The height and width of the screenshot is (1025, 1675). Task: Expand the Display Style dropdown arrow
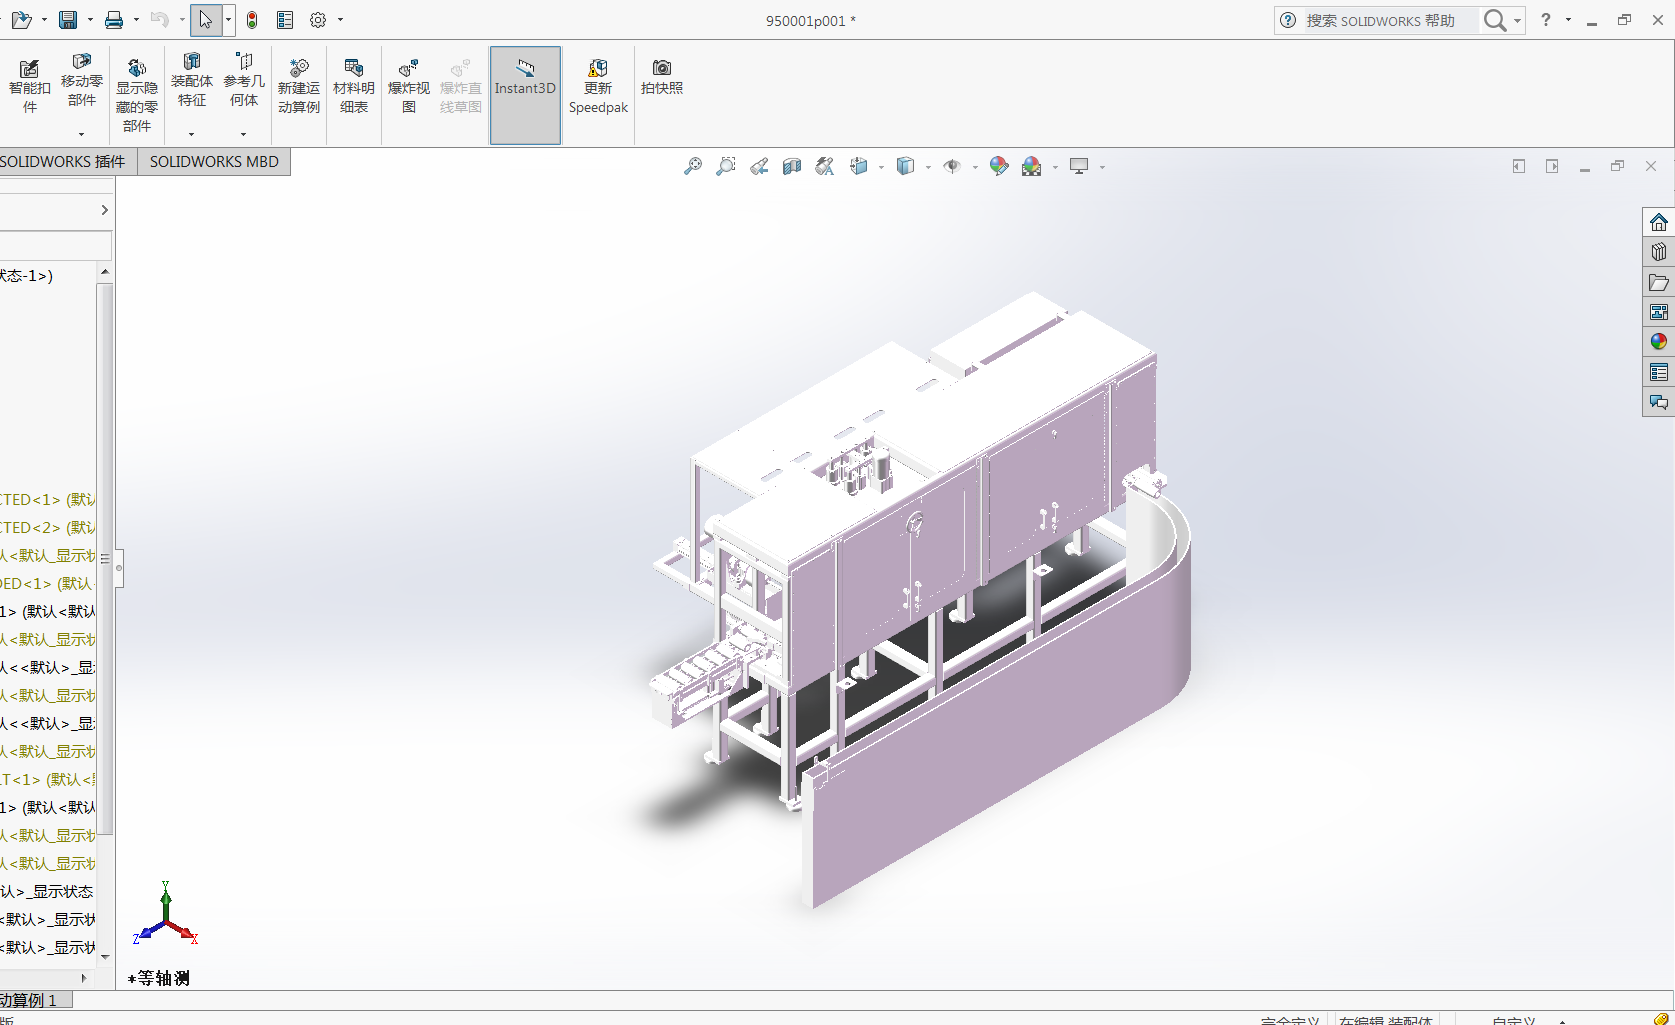[x=928, y=167]
